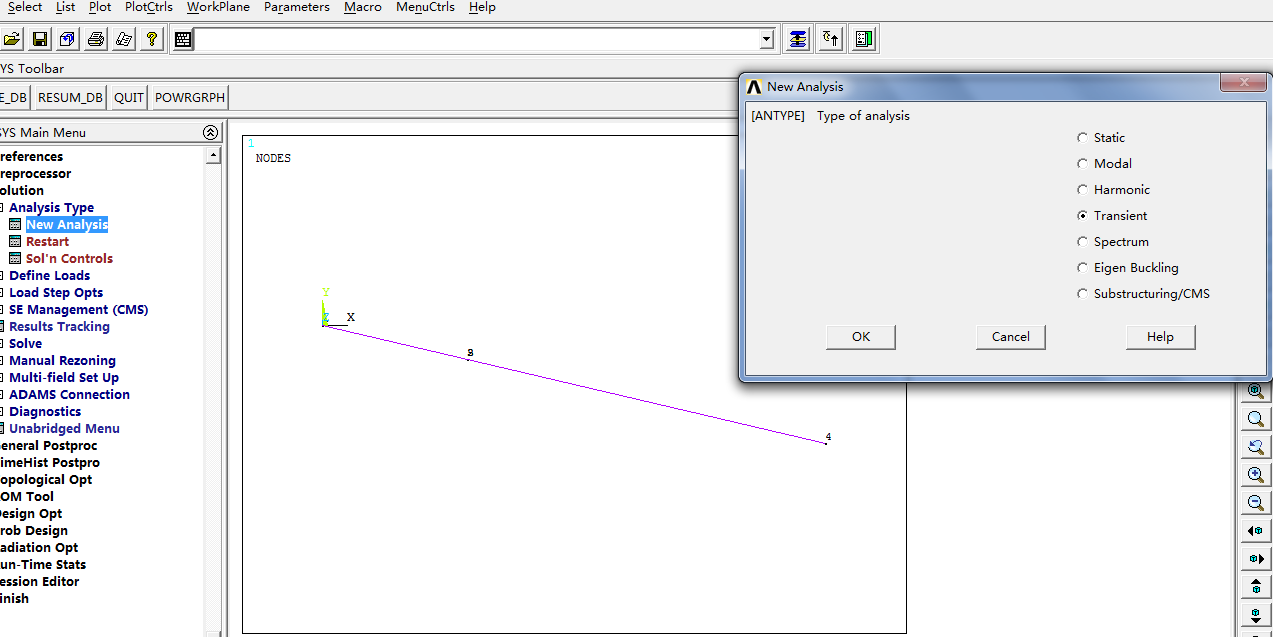1273x637 pixels.
Task: Pan model up with up-arrow cube icon
Action: pos(1255,587)
